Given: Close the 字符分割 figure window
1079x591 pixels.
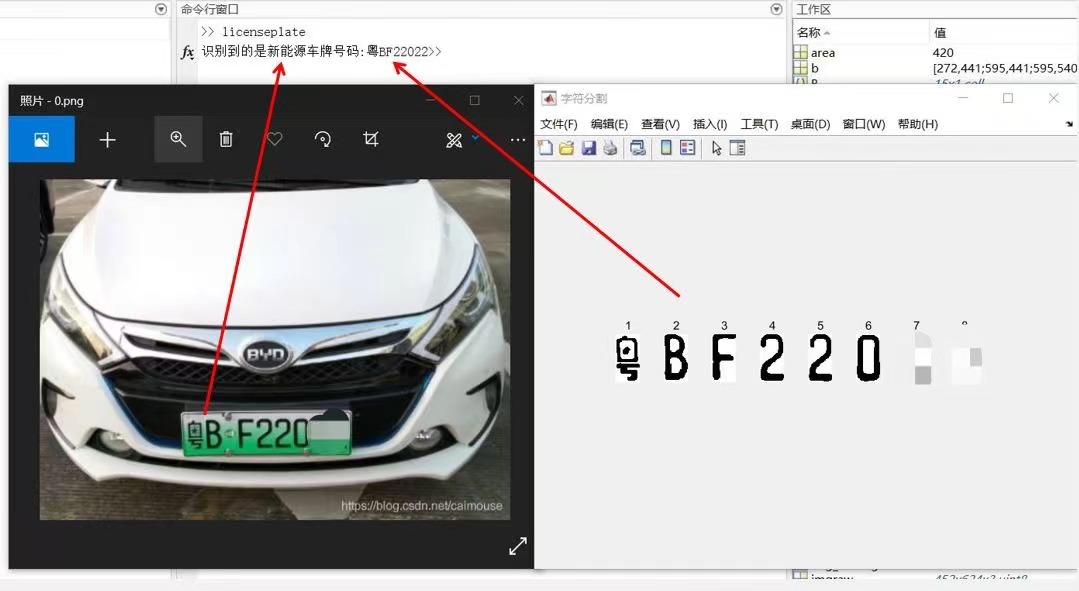Looking at the screenshot, I should tap(1054, 98).
